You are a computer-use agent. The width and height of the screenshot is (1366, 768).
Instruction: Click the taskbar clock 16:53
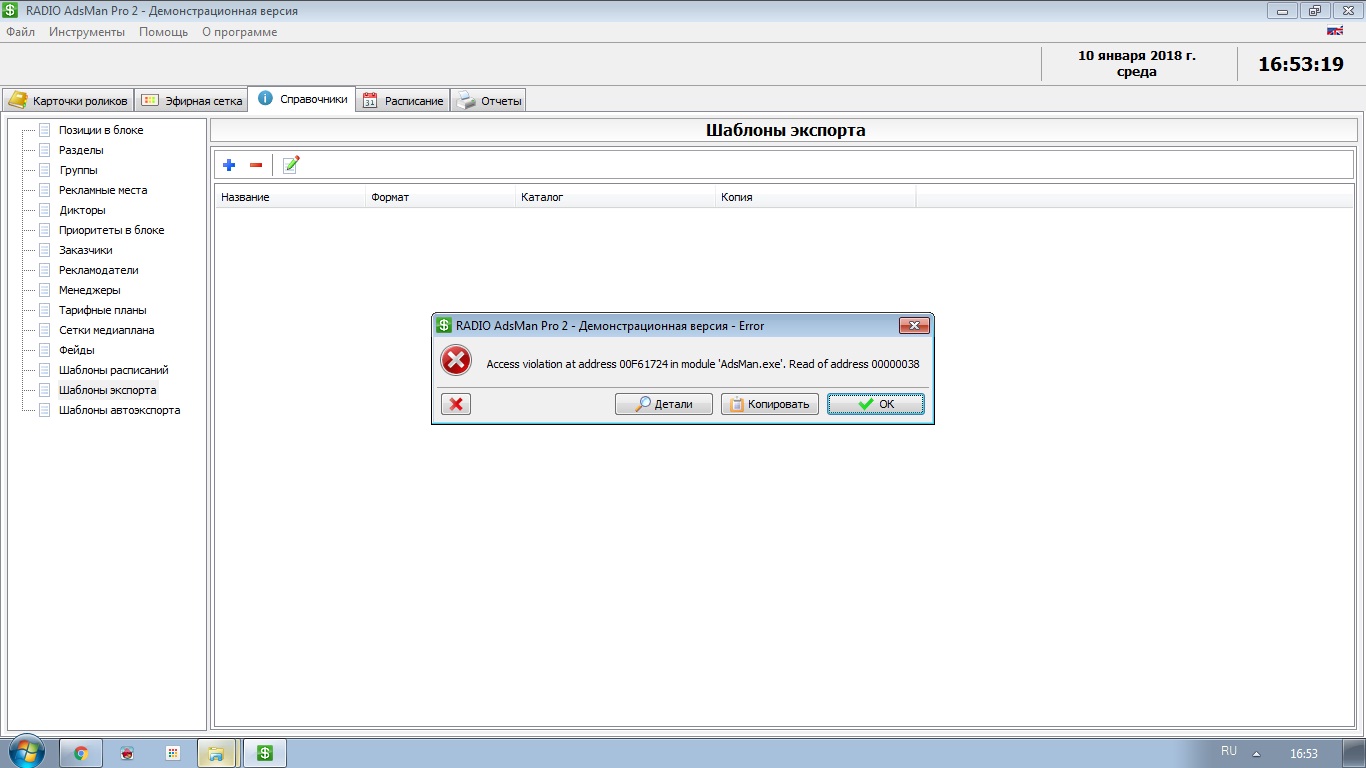click(1304, 753)
